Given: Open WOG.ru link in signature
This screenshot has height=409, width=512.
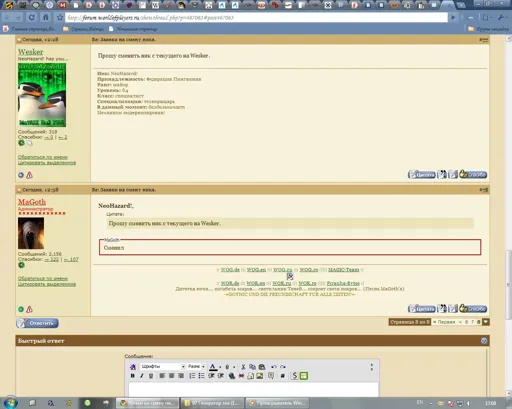Looking at the screenshot, I should (x=282, y=270).
